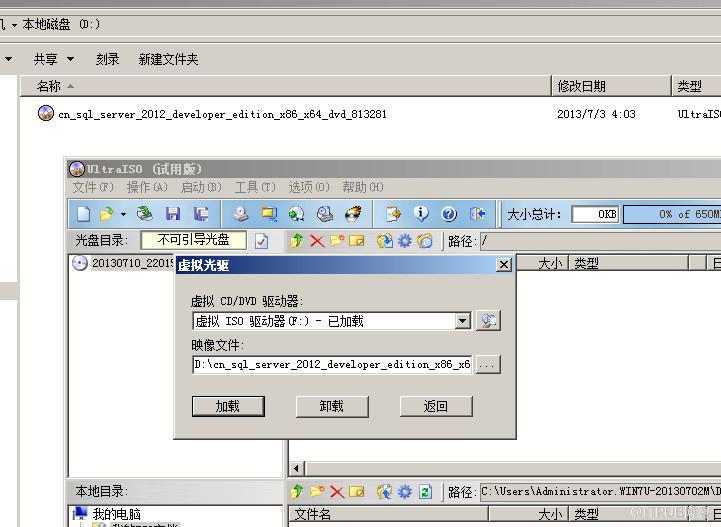Click the Mount to virtual drive icon
This screenshot has width=721, height=527.
click(x=325, y=214)
